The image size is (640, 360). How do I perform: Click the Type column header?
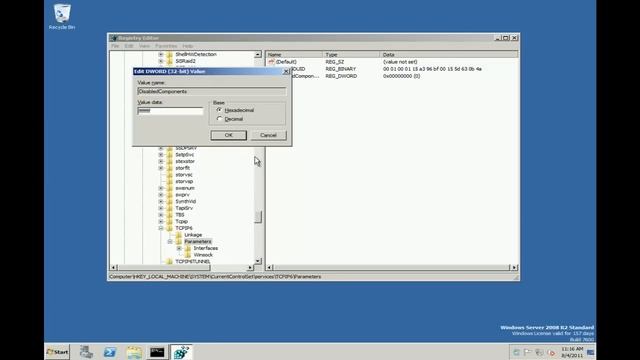click(x=351, y=54)
